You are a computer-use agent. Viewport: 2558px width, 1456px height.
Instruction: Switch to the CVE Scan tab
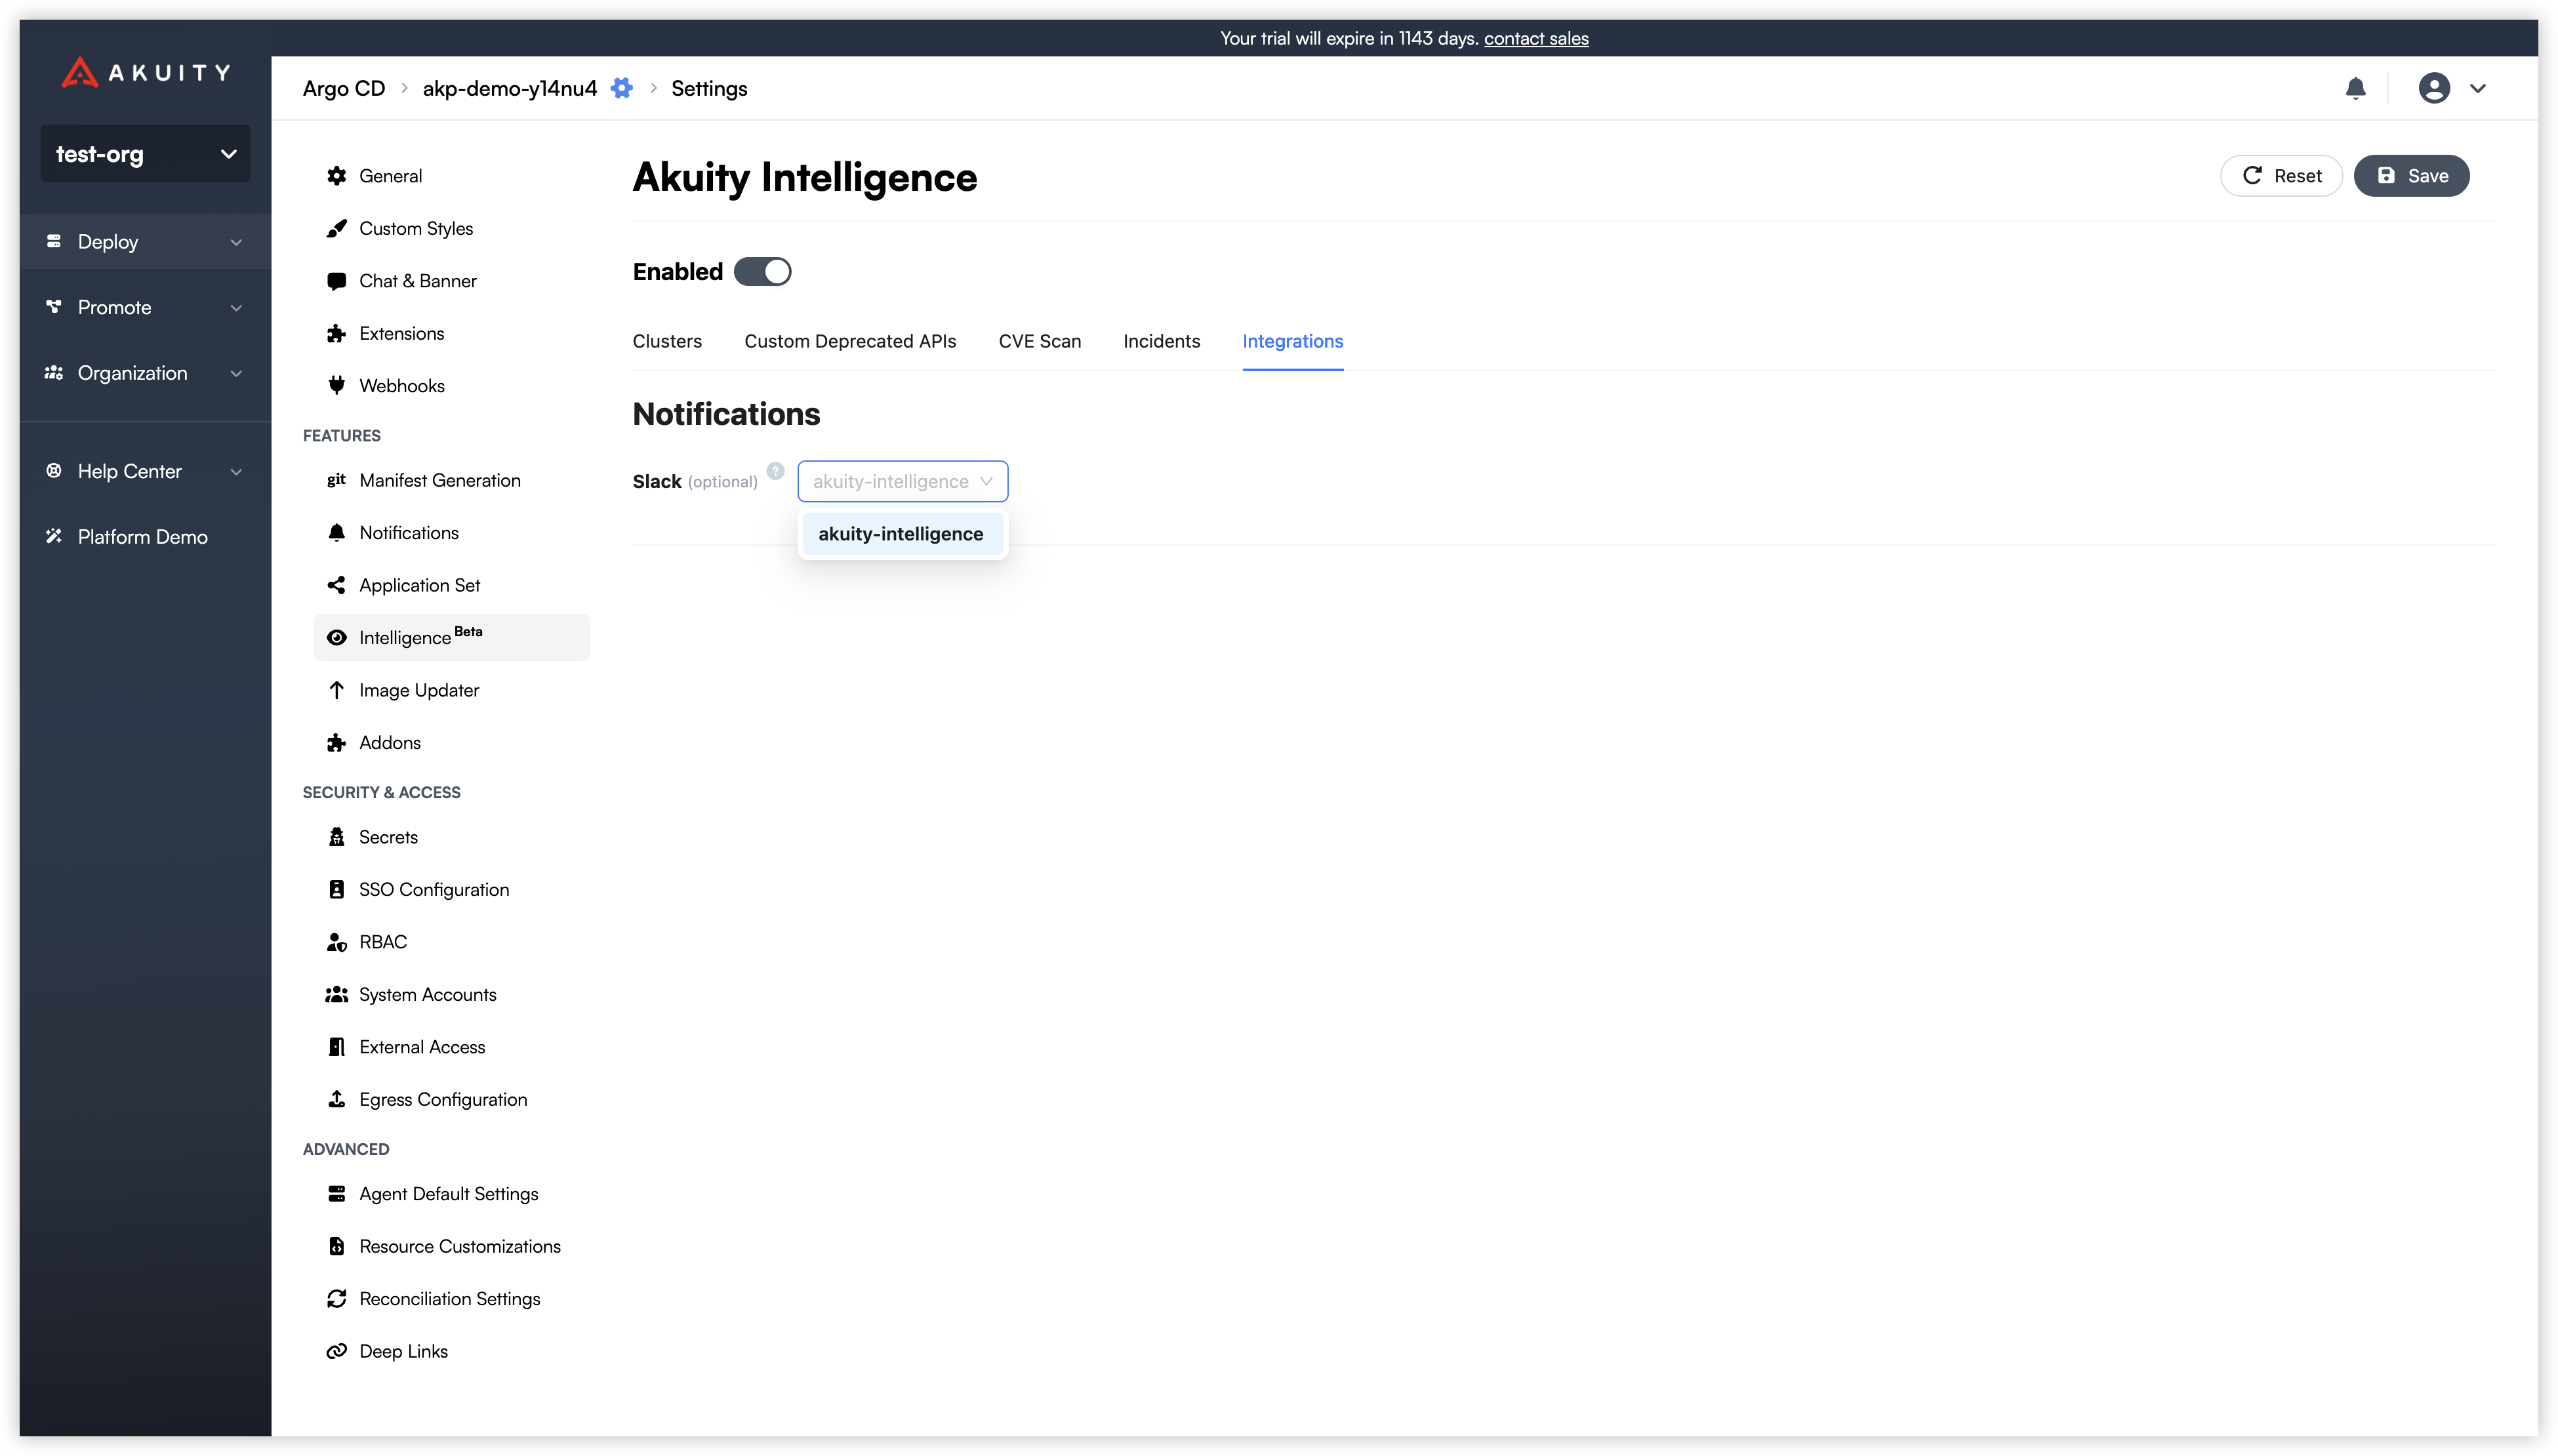point(1039,341)
